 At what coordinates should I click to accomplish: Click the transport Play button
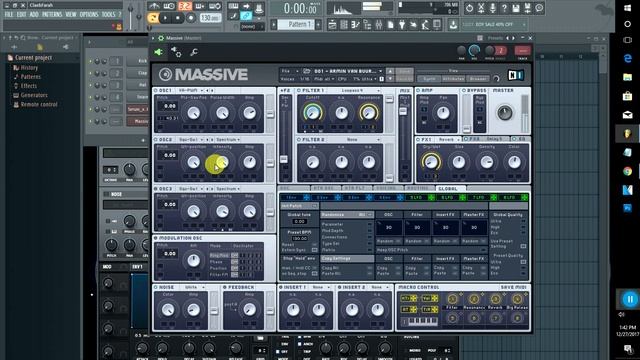(x=165, y=18)
